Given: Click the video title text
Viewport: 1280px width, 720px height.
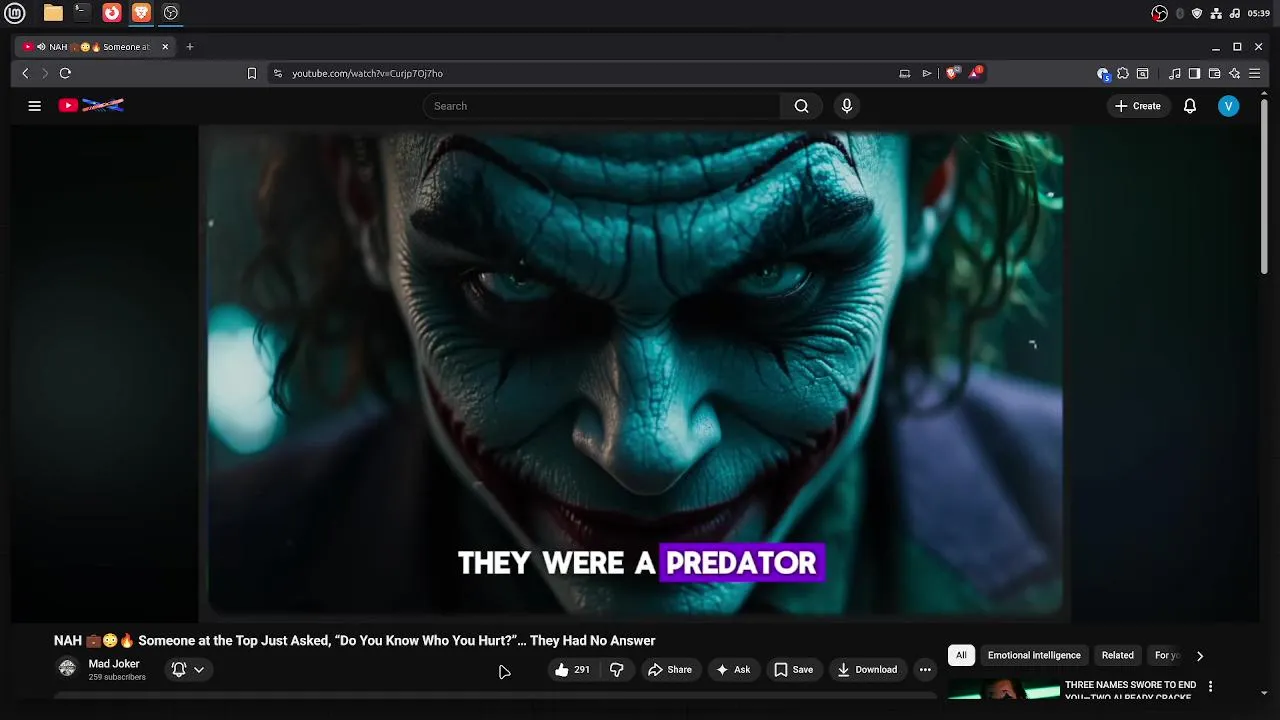Looking at the screenshot, I should click(x=355, y=641).
